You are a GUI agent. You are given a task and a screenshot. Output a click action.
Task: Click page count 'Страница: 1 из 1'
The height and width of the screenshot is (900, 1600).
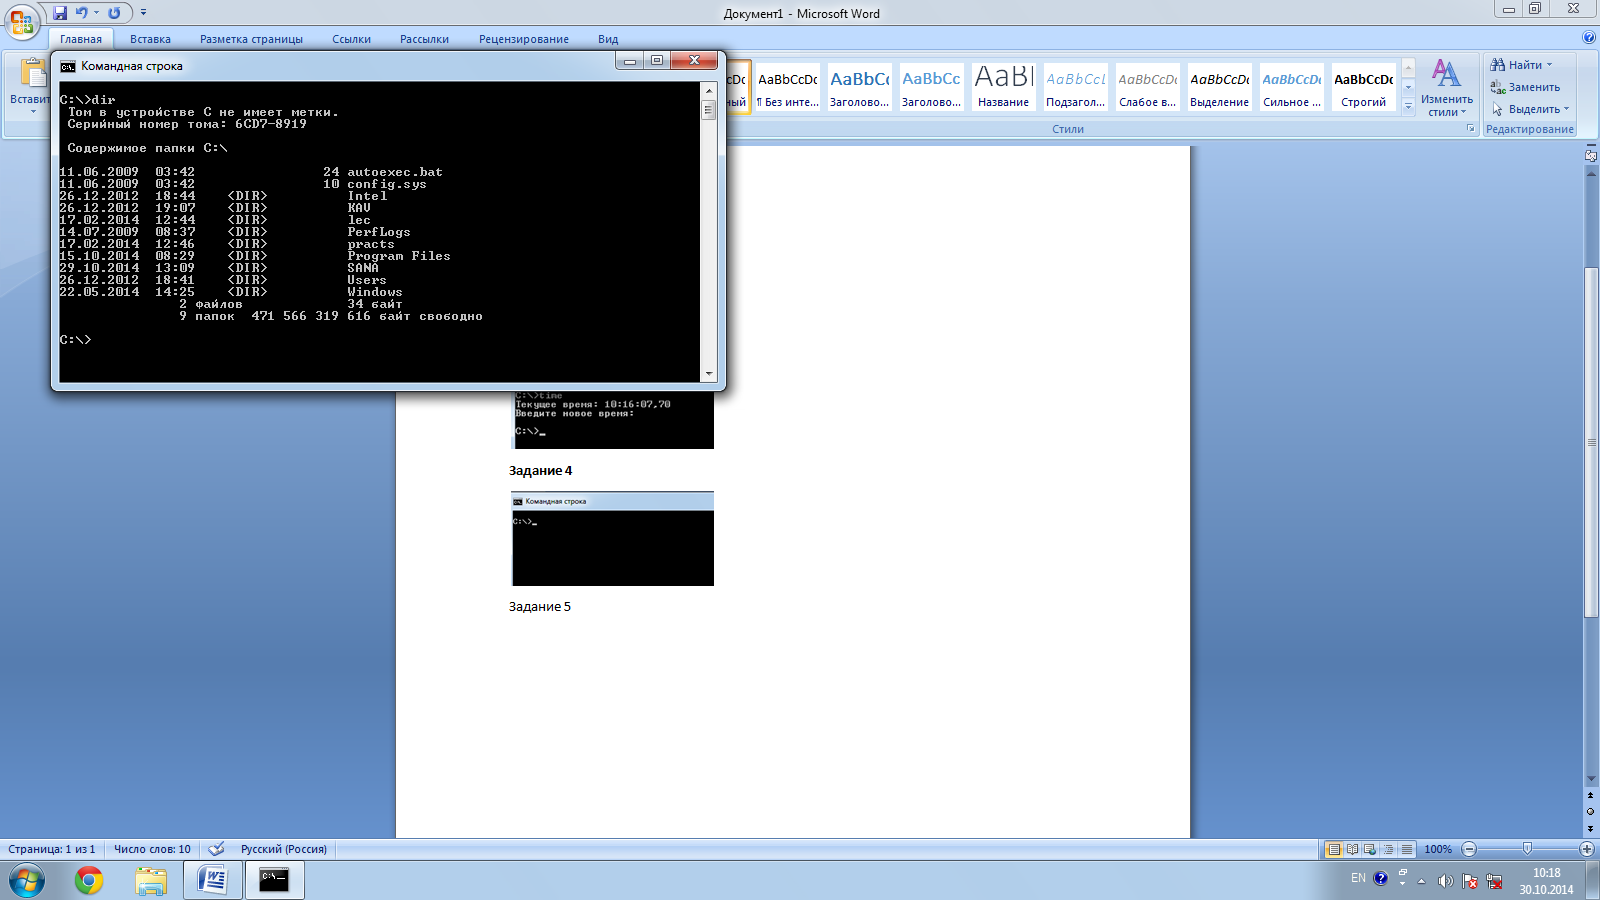pyautogui.click(x=52, y=849)
